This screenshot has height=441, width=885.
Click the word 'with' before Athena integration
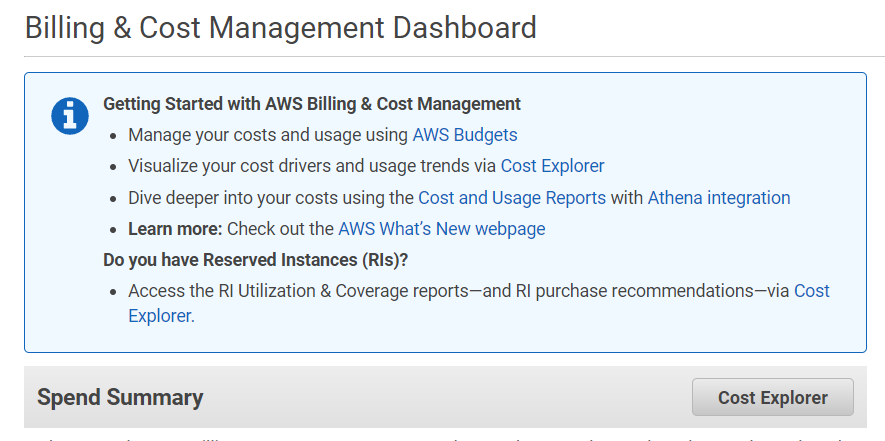[627, 198]
